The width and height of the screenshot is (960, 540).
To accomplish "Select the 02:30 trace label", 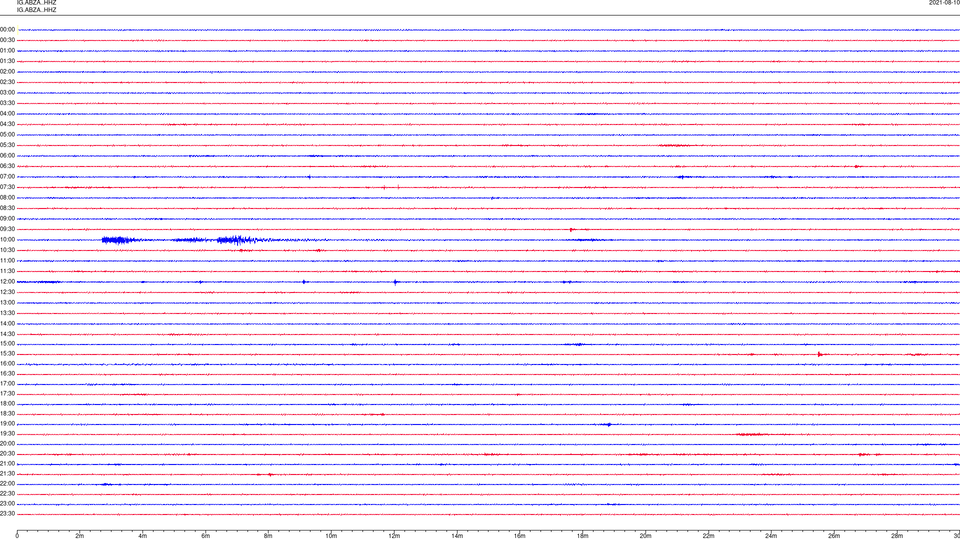I will pos(7,82).
